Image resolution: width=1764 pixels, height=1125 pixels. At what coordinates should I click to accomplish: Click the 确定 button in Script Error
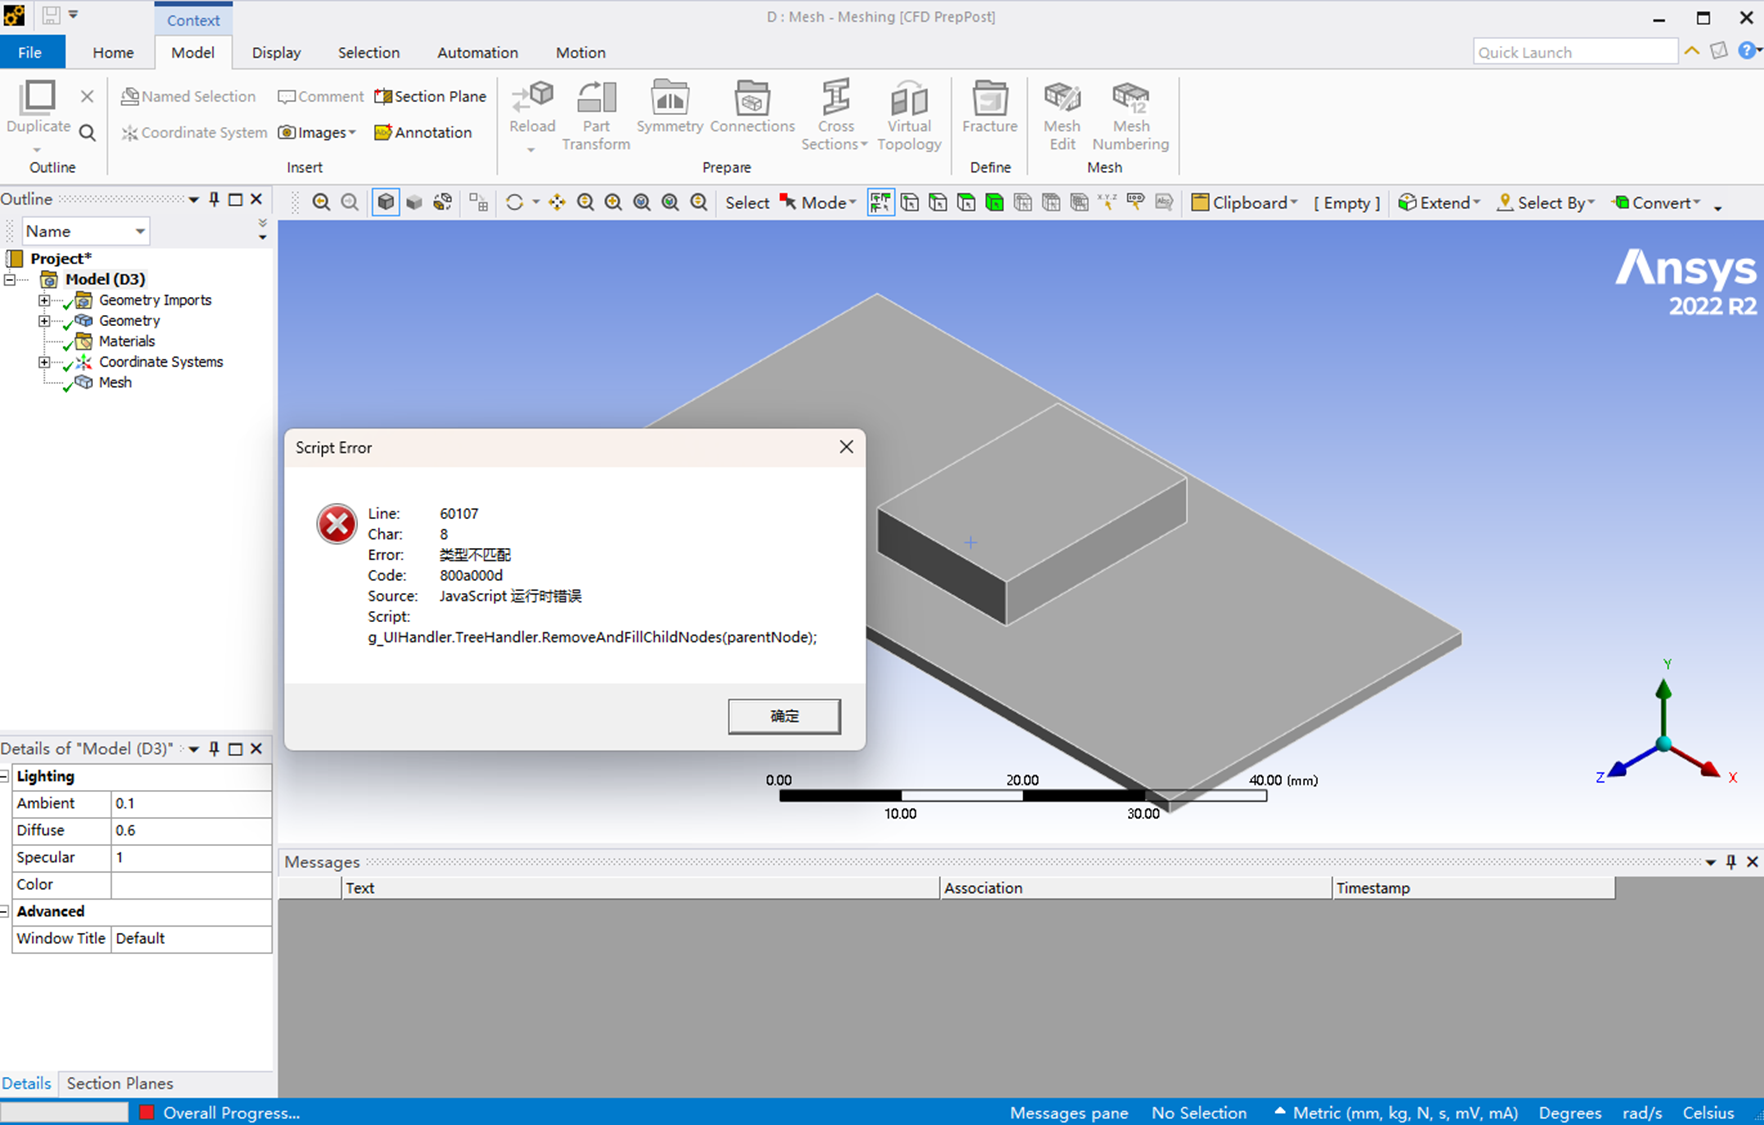coord(784,716)
